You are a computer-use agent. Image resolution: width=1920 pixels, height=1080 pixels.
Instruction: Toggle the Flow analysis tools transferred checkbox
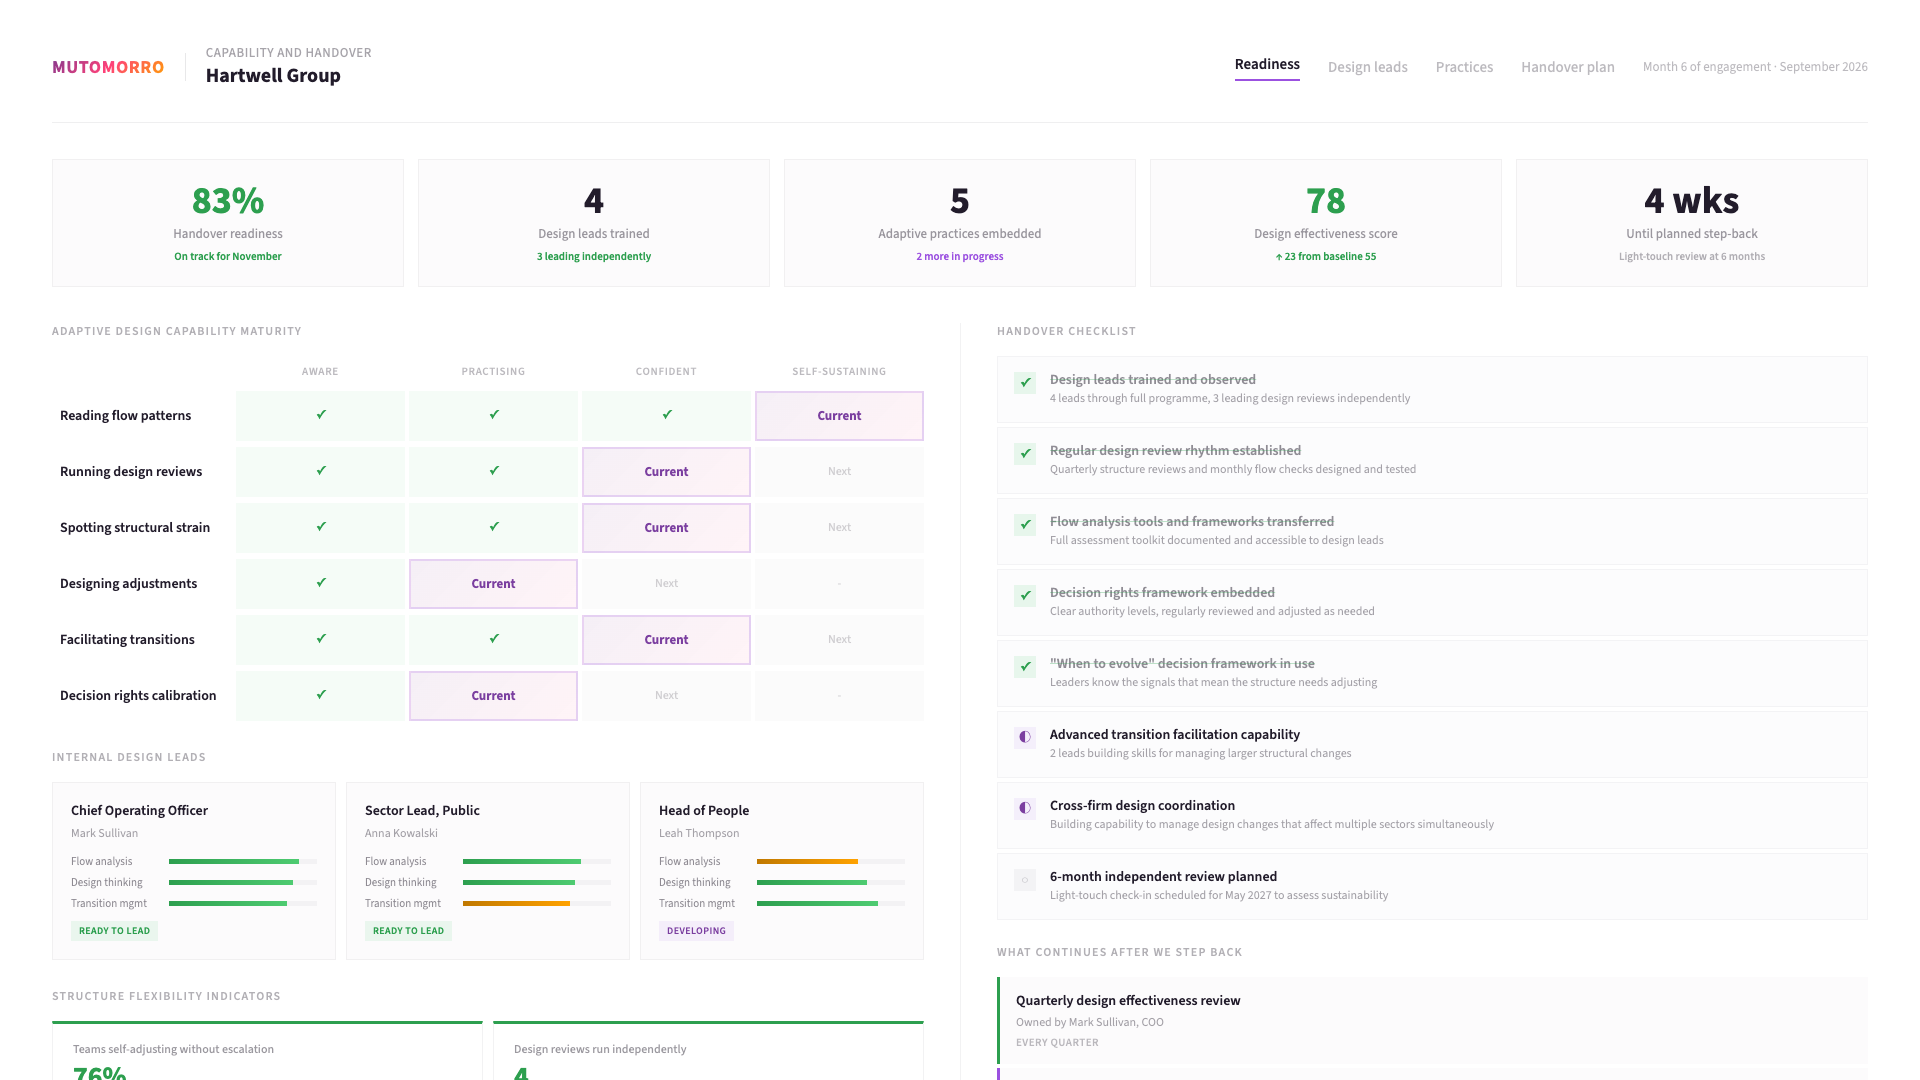[x=1025, y=524]
